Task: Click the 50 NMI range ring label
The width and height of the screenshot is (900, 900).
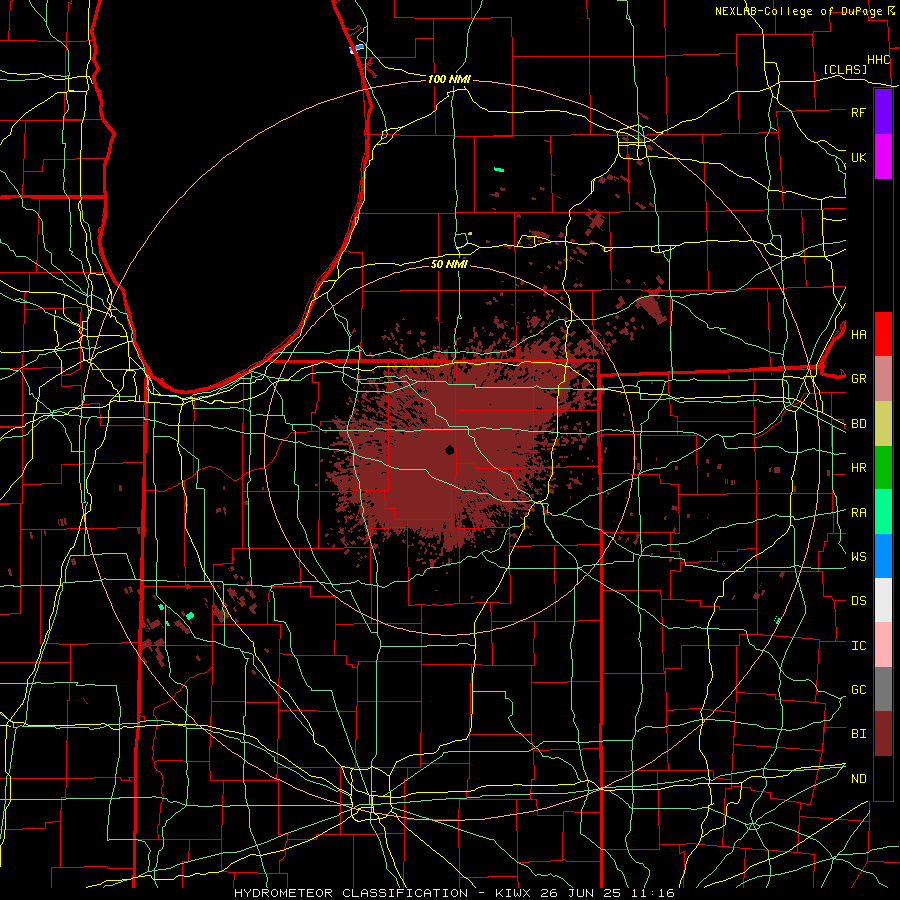Action: 449,264
